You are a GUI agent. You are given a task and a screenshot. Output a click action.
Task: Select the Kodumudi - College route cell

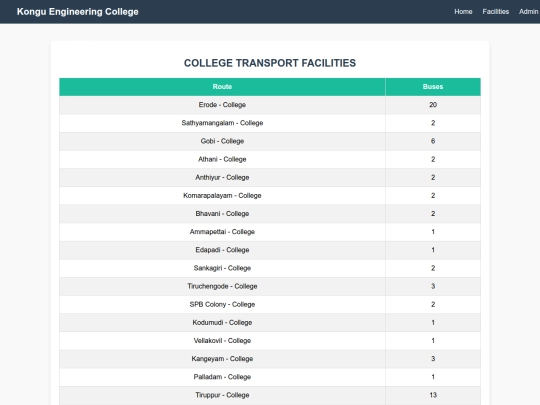222,323
